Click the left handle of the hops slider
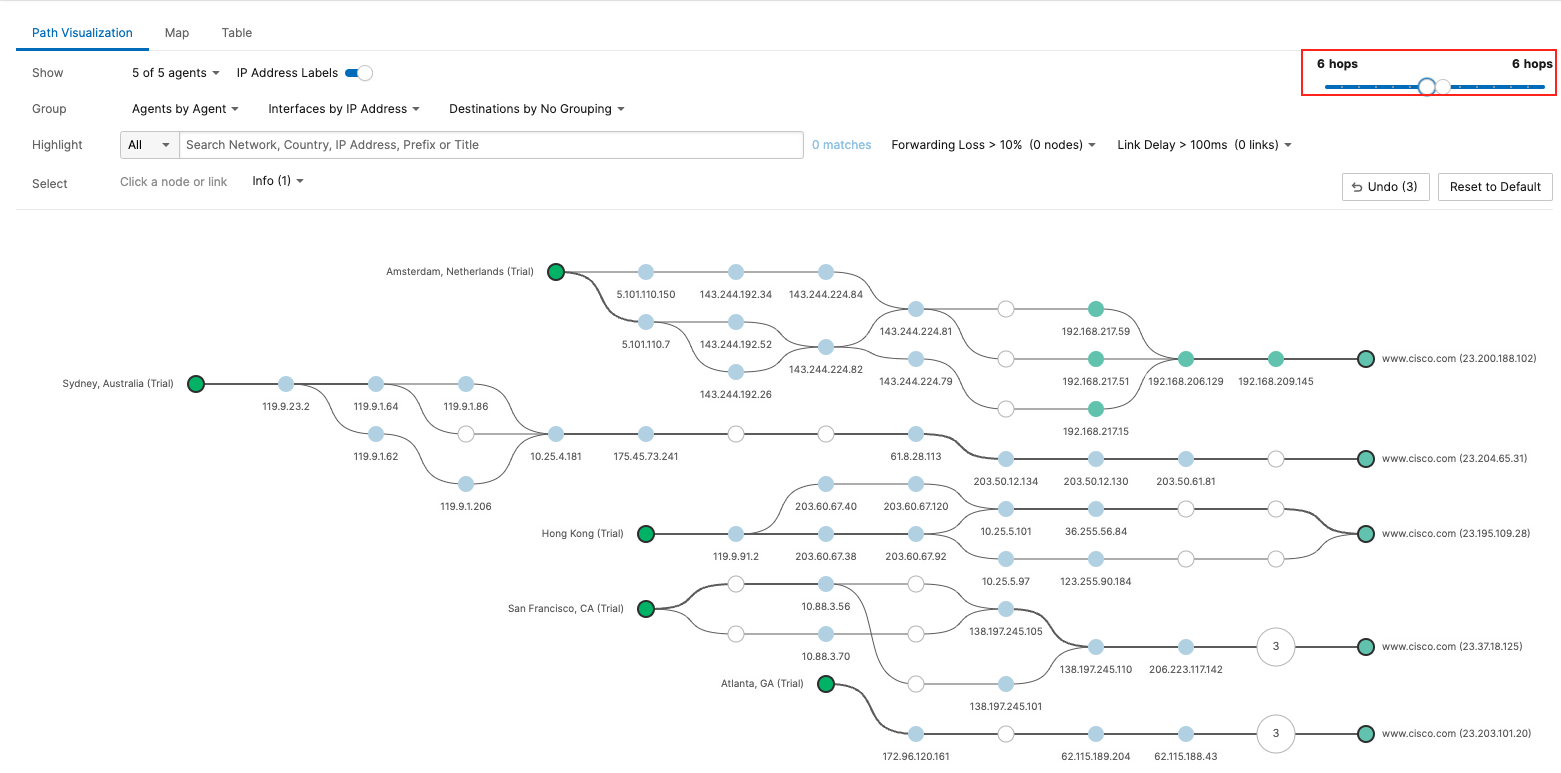Viewport: 1561px width, 773px height. coord(1427,87)
